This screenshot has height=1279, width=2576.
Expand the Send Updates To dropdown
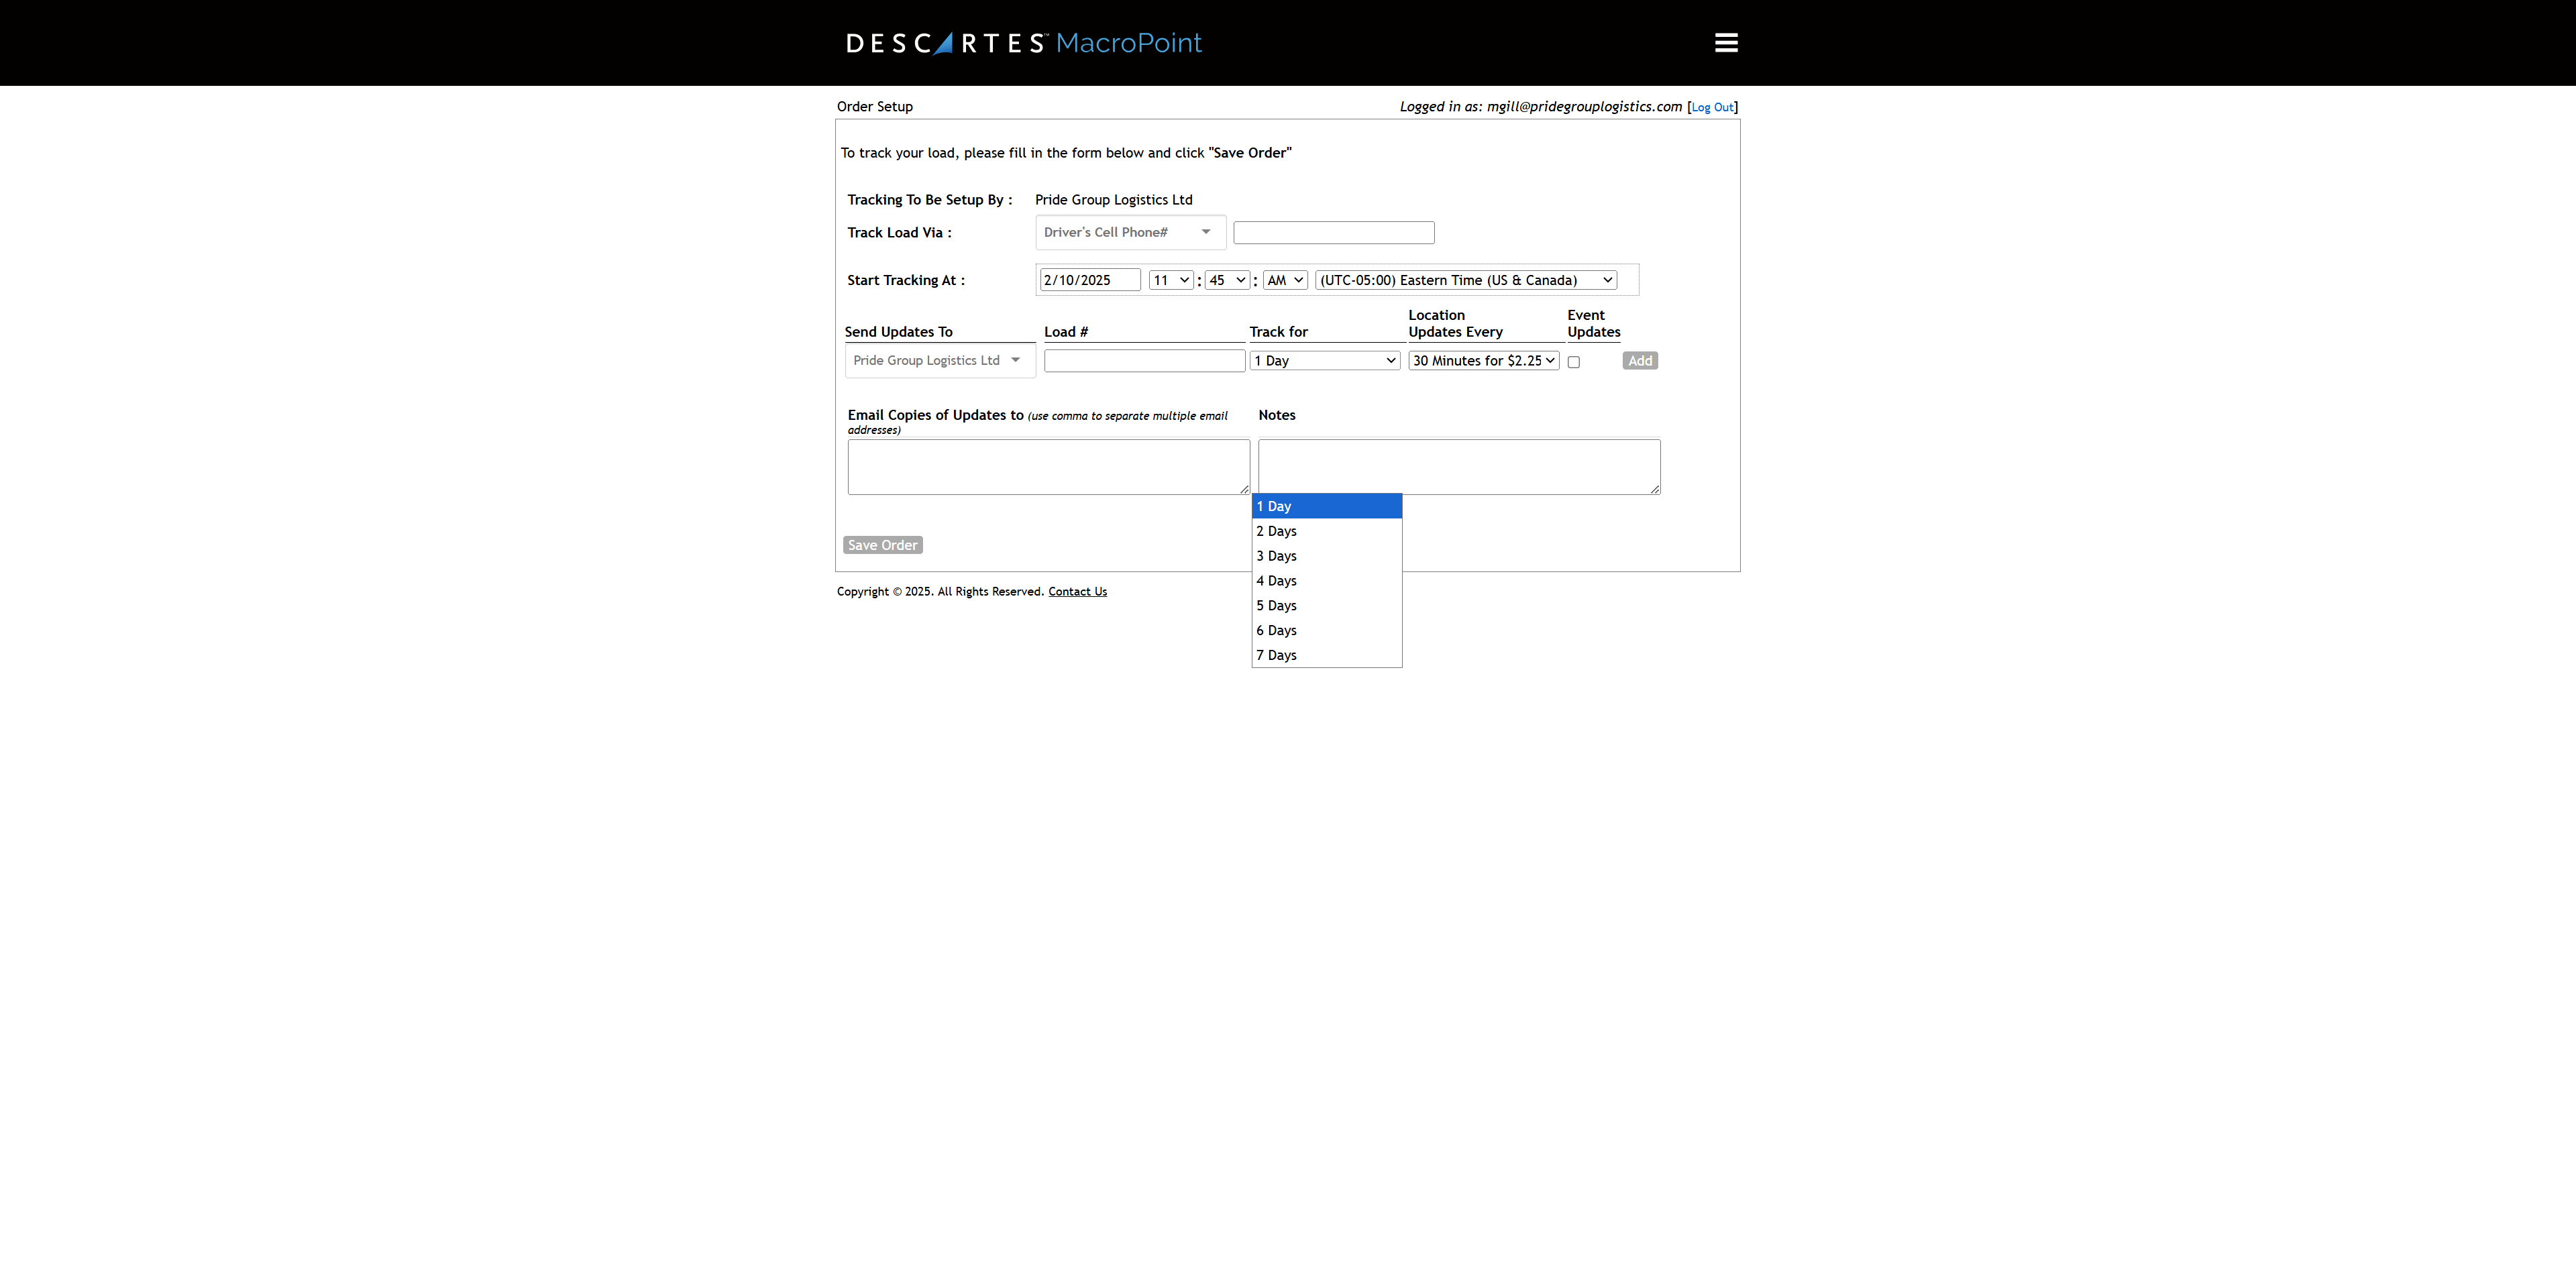tap(938, 361)
